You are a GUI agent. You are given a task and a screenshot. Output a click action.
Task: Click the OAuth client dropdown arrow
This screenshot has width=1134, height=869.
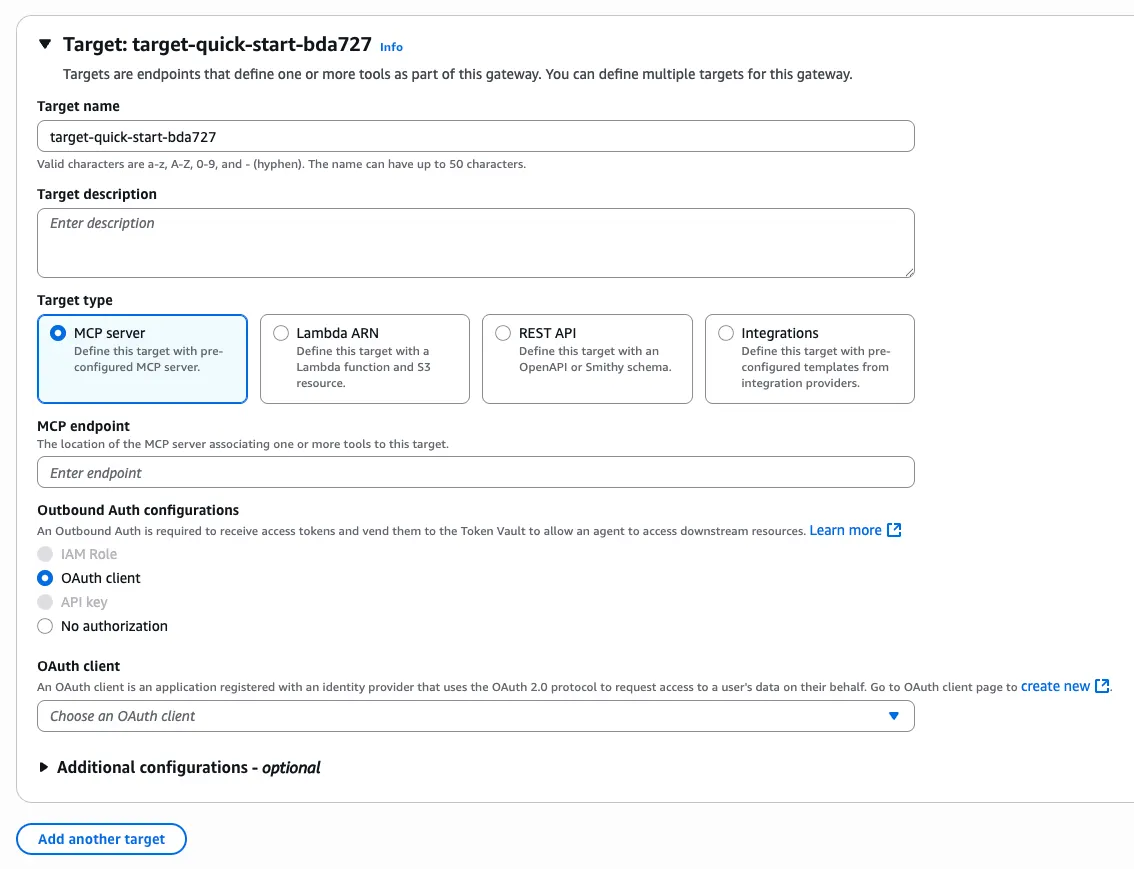(894, 716)
